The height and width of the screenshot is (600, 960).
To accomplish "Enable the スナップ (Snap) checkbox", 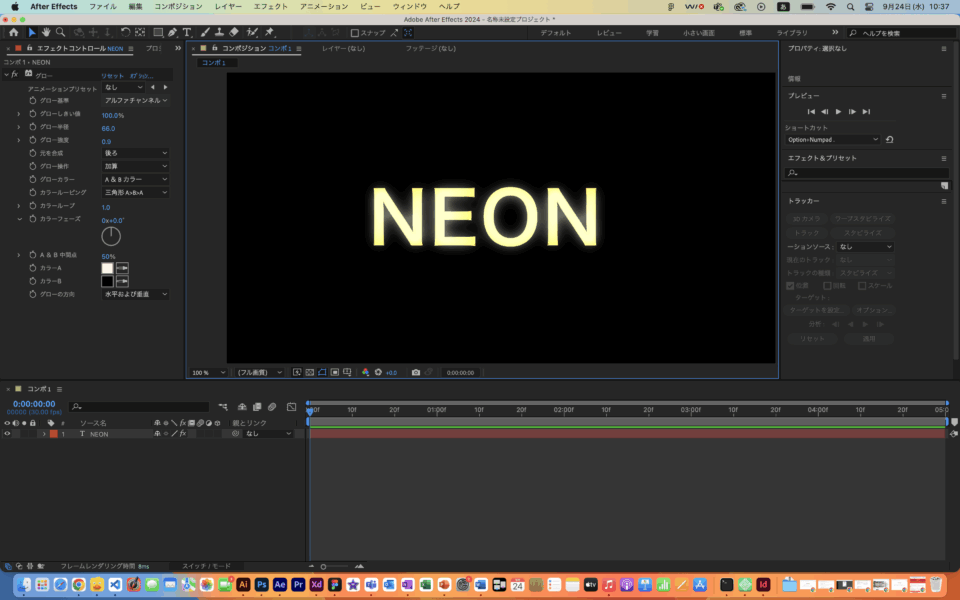I will (x=355, y=33).
